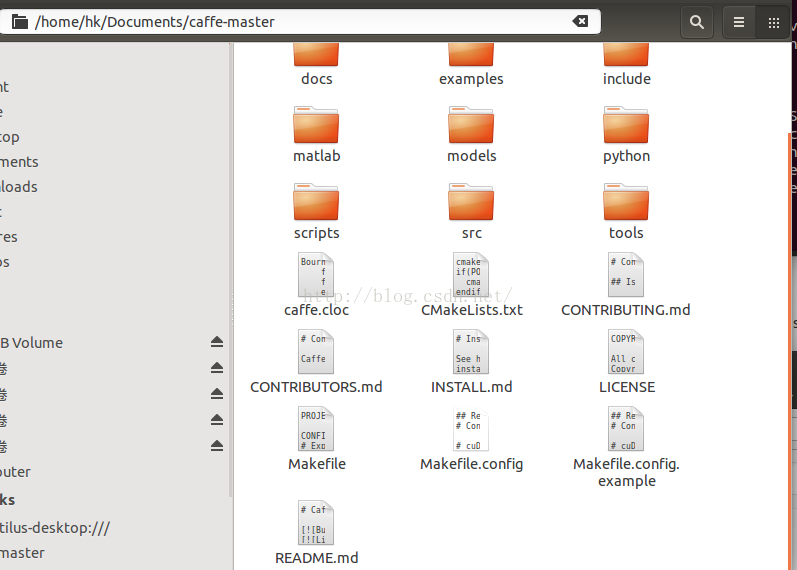
Task: Select the CMakeLists.txt file icon
Action: pyautogui.click(x=471, y=275)
